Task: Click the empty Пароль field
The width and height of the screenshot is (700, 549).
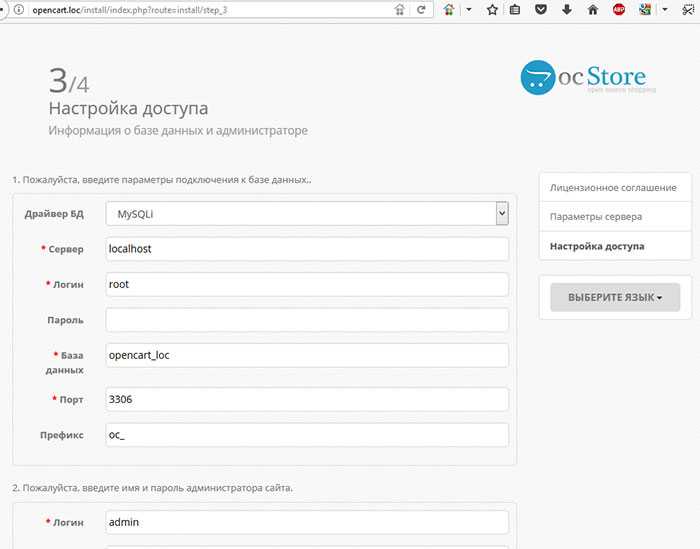Action: (x=307, y=320)
